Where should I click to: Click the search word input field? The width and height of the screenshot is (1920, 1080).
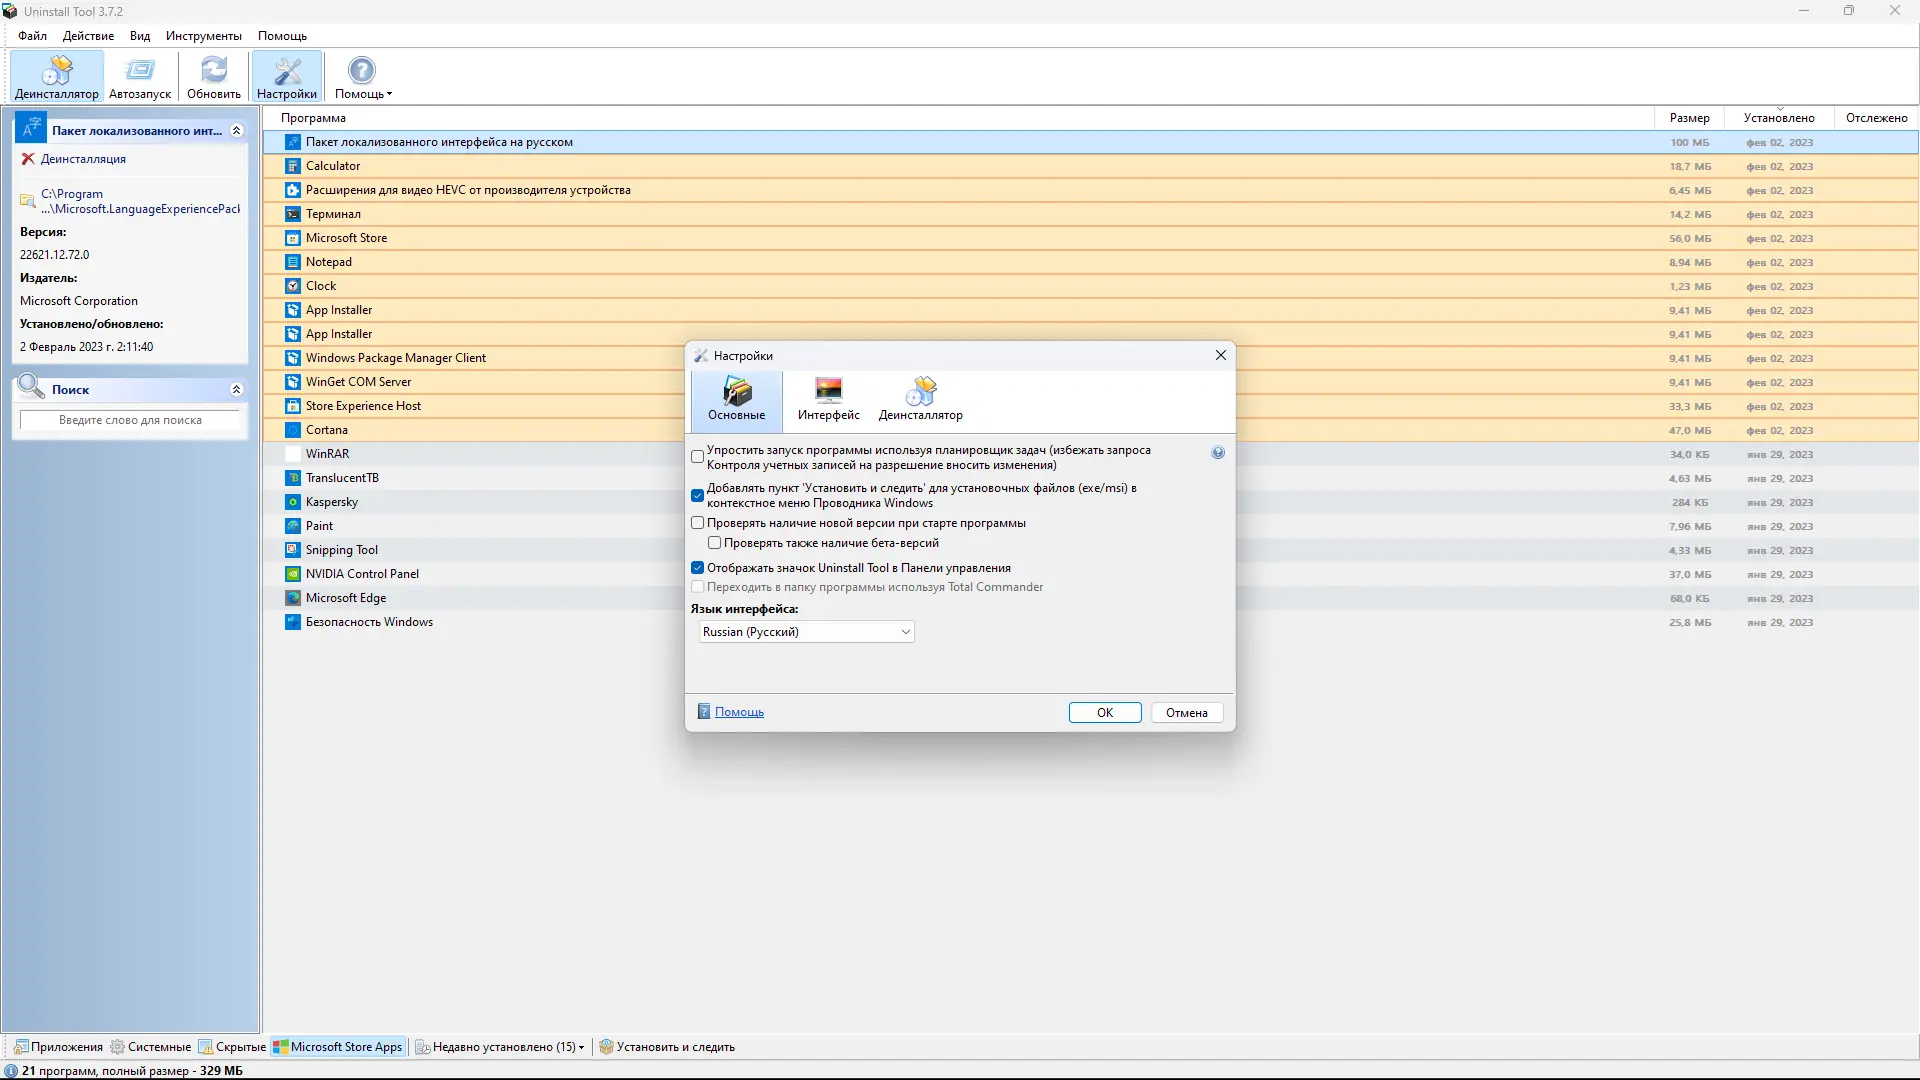(130, 420)
